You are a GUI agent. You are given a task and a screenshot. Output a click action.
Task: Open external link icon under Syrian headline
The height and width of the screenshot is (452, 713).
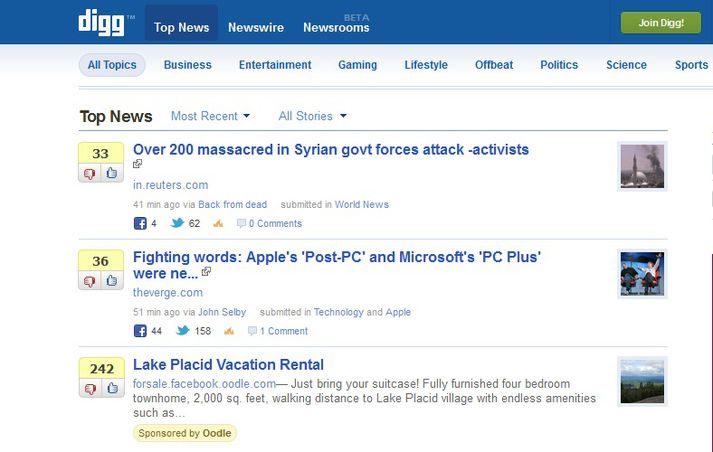point(137,164)
